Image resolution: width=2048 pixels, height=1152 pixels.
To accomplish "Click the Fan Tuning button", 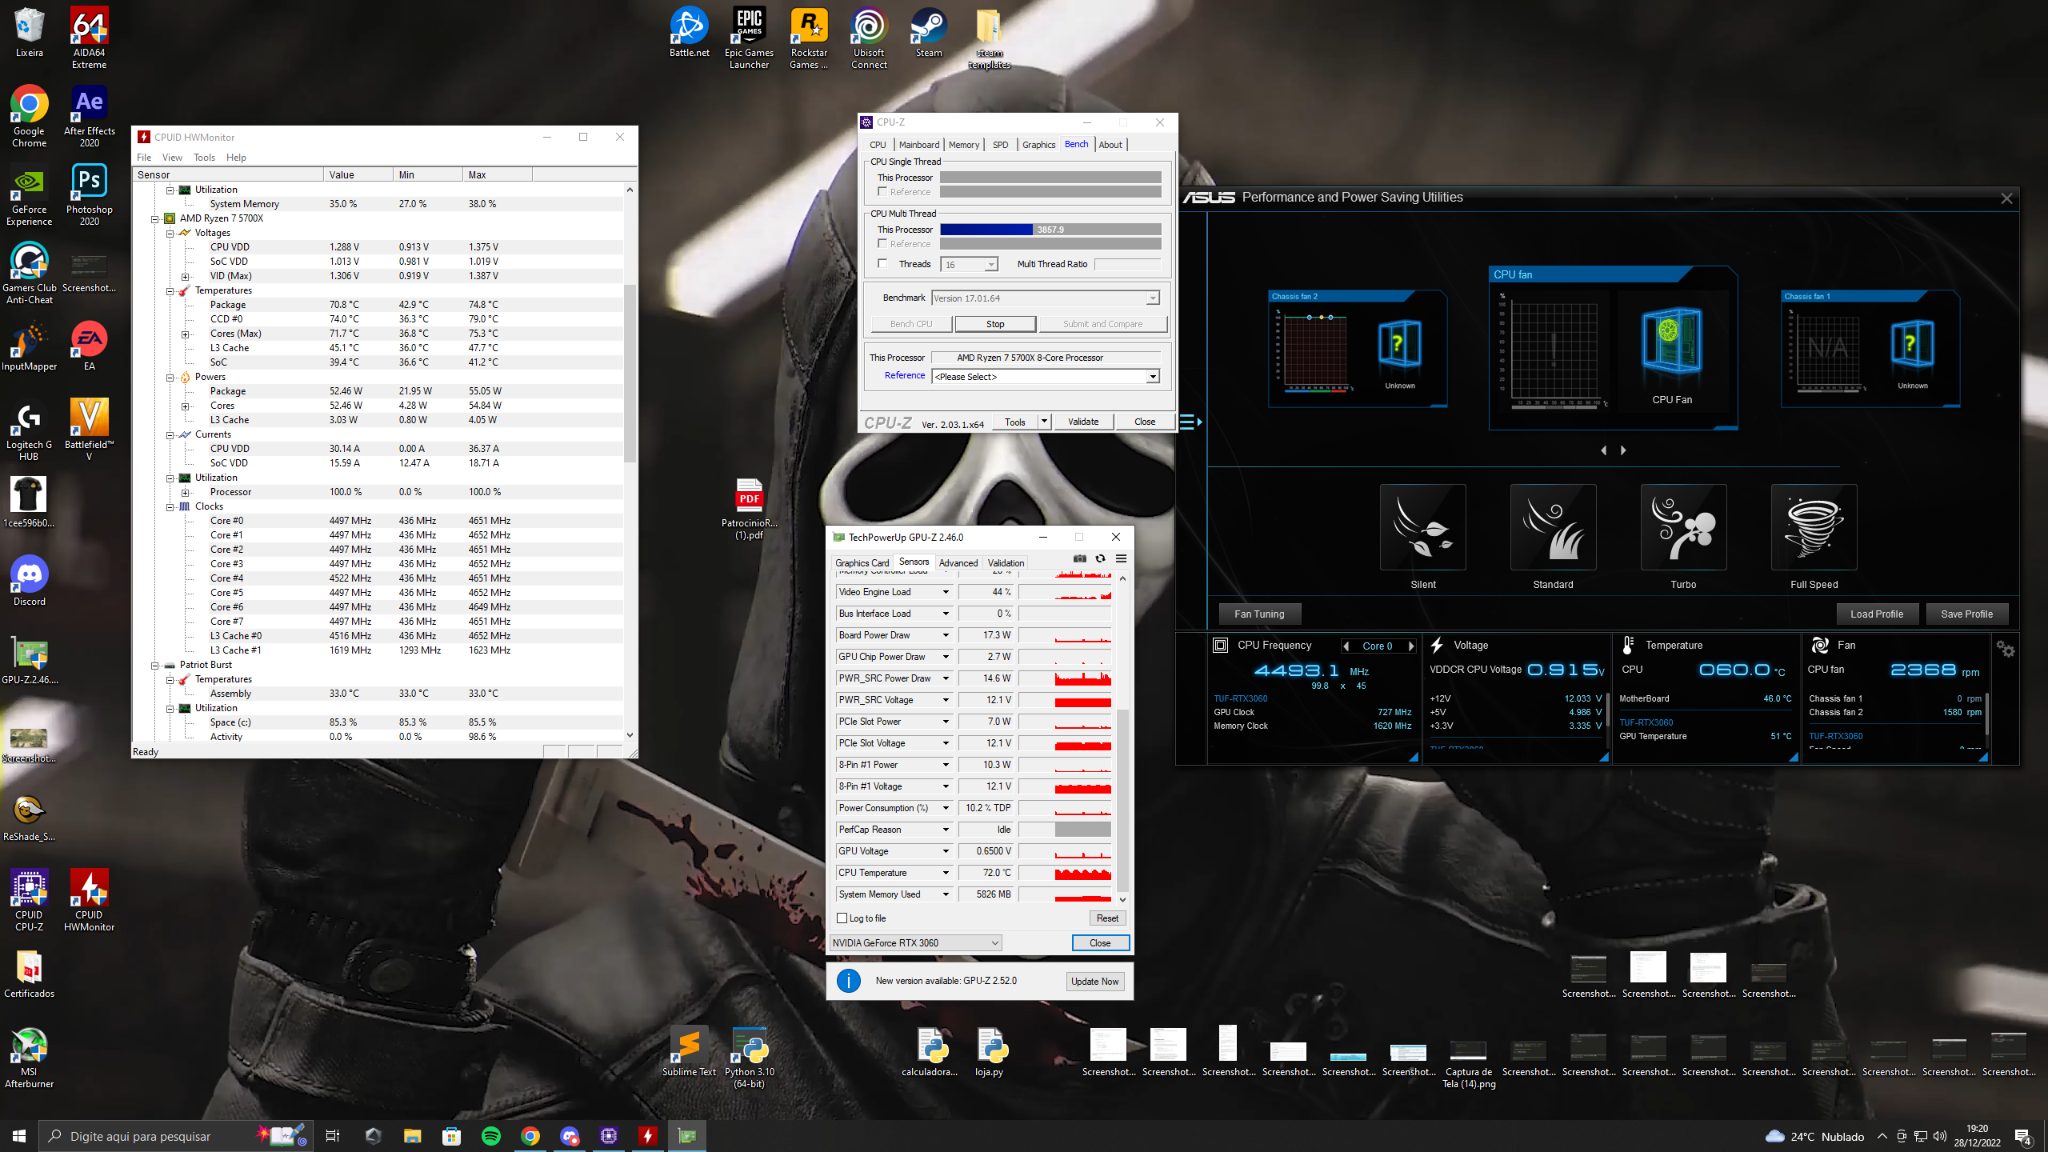I will point(1259,614).
